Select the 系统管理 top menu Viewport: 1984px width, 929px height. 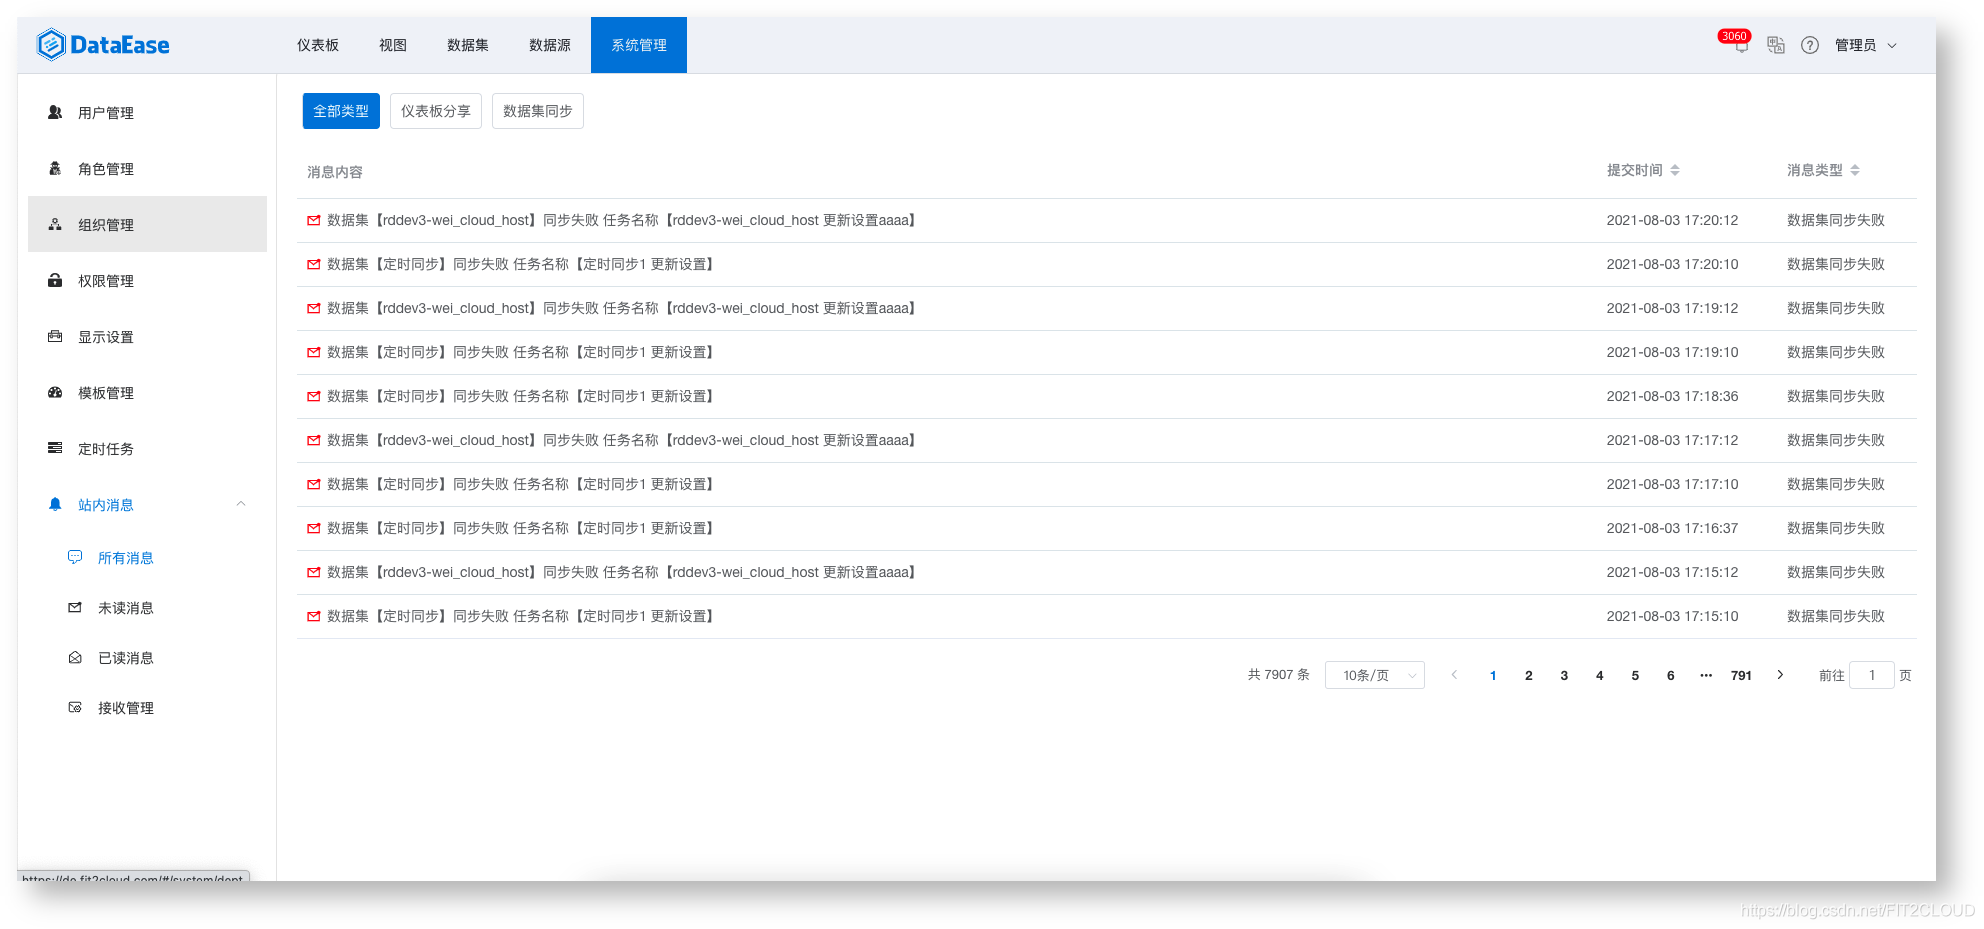point(639,45)
